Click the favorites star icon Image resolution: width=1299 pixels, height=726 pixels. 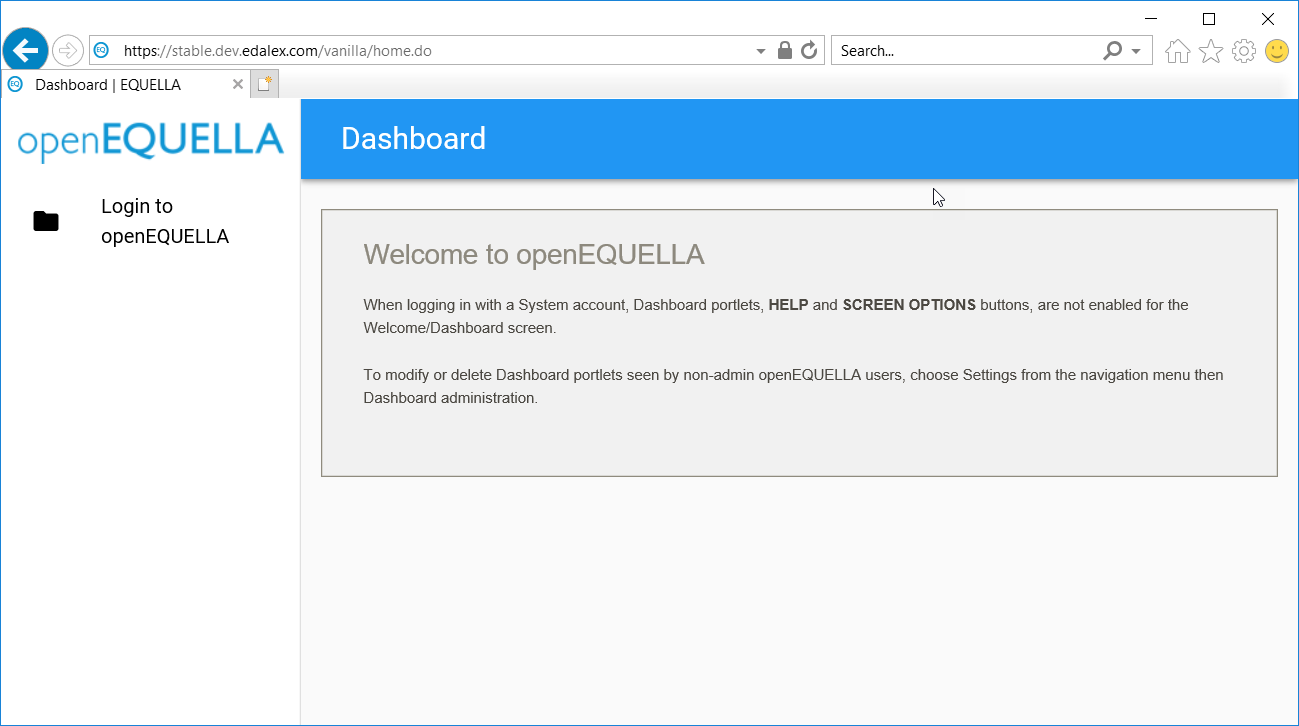coord(1210,50)
